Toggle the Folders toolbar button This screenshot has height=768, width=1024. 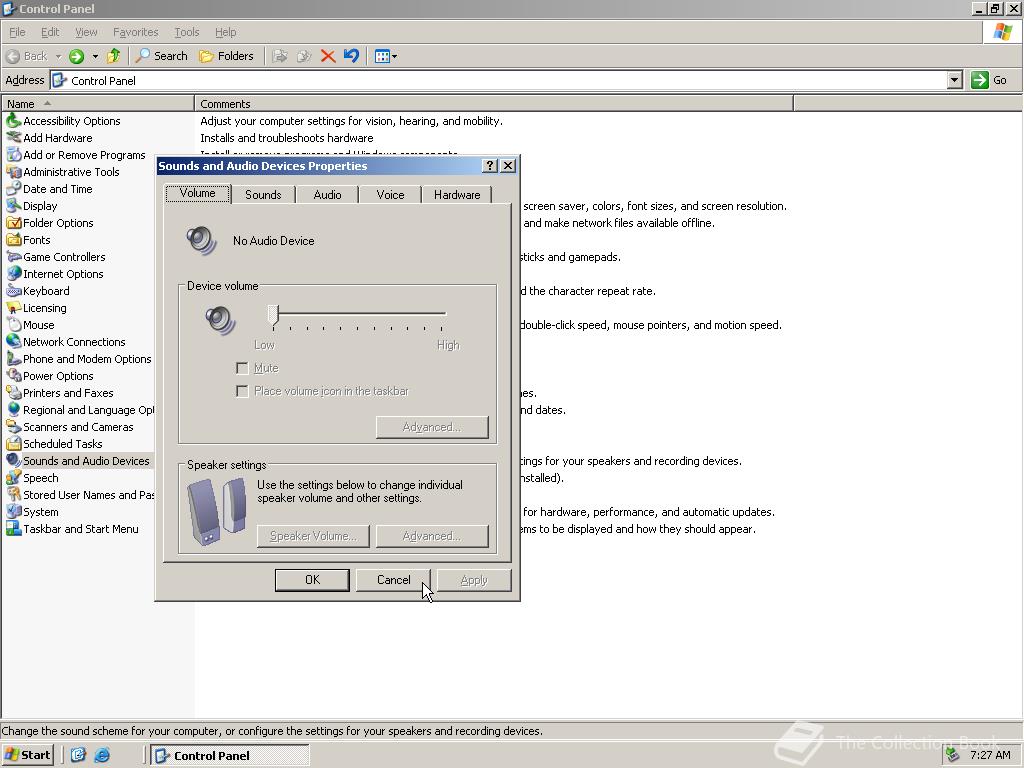point(226,56)
